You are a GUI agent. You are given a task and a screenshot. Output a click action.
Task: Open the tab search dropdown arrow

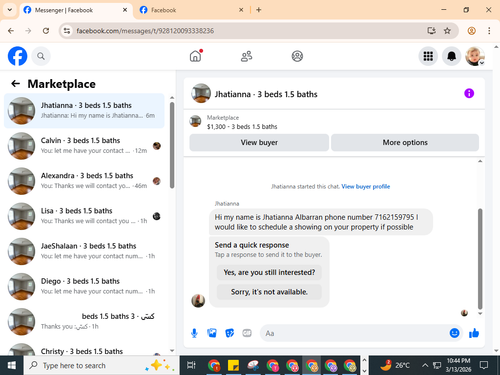10,10
